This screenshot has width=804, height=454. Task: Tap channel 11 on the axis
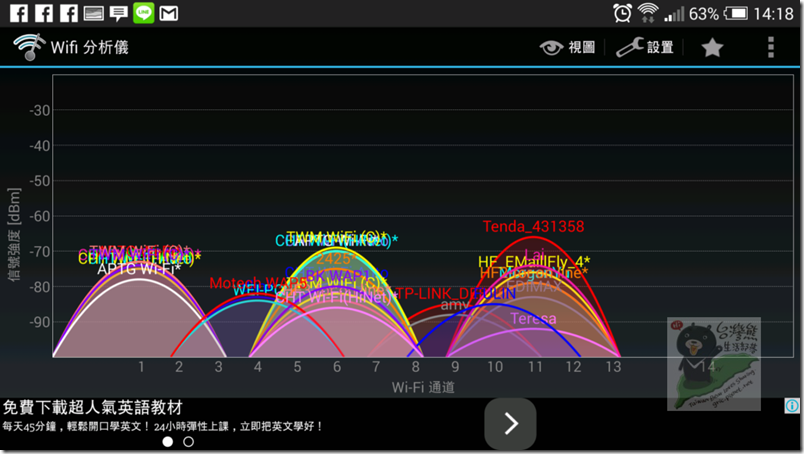pyautogui.click(x=535, y=367)
